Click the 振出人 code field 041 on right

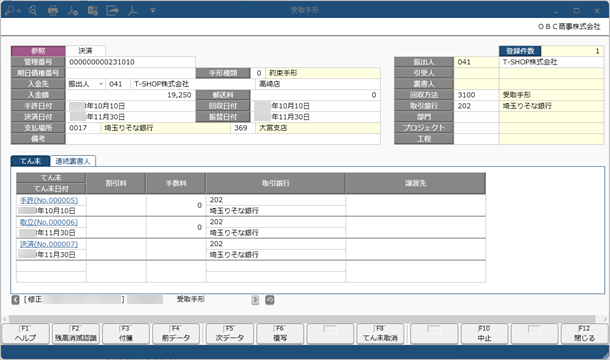coord(476,62)
